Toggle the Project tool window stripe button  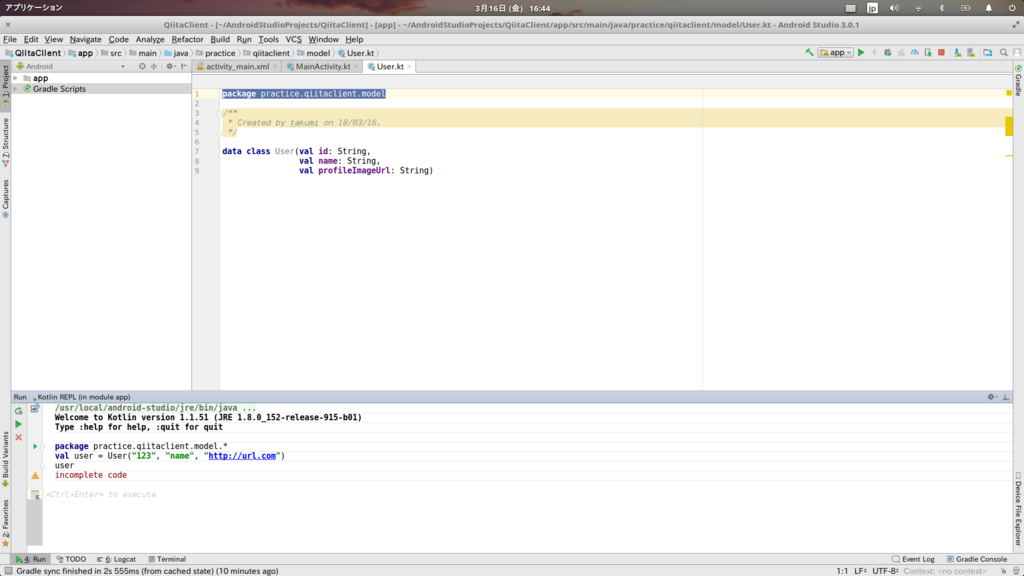click(x=5, y=85)
